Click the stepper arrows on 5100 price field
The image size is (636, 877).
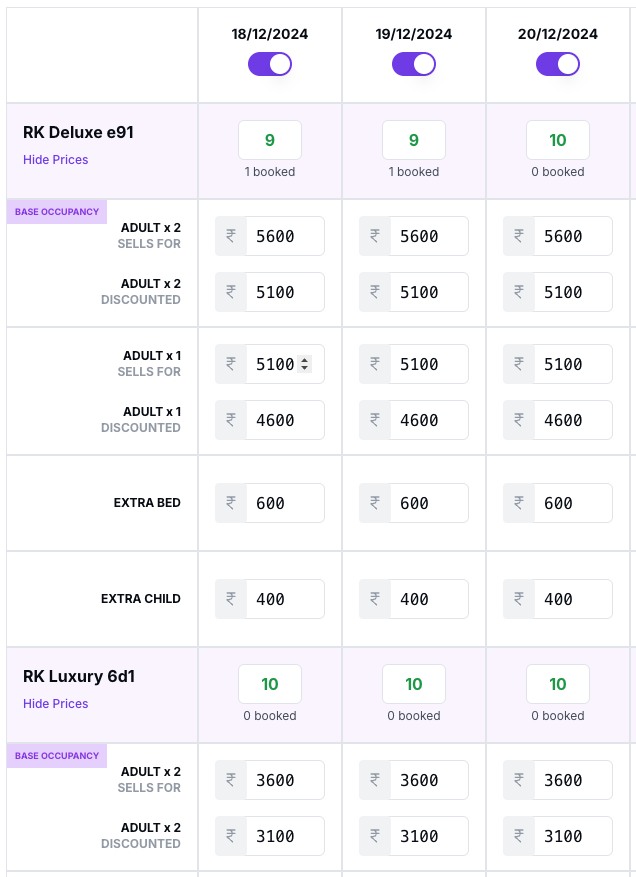pyautogui.click(x=304, y=364)
